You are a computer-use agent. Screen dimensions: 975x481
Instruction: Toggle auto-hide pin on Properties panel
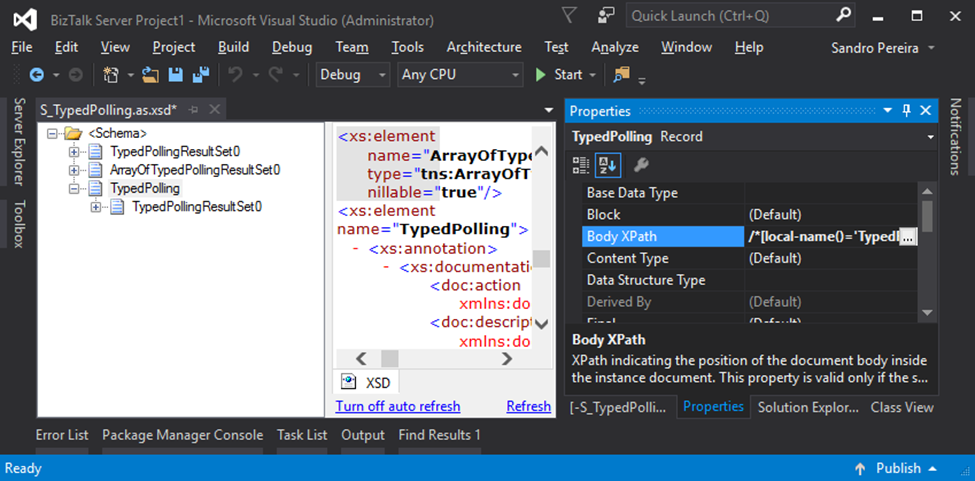point(906,111)
